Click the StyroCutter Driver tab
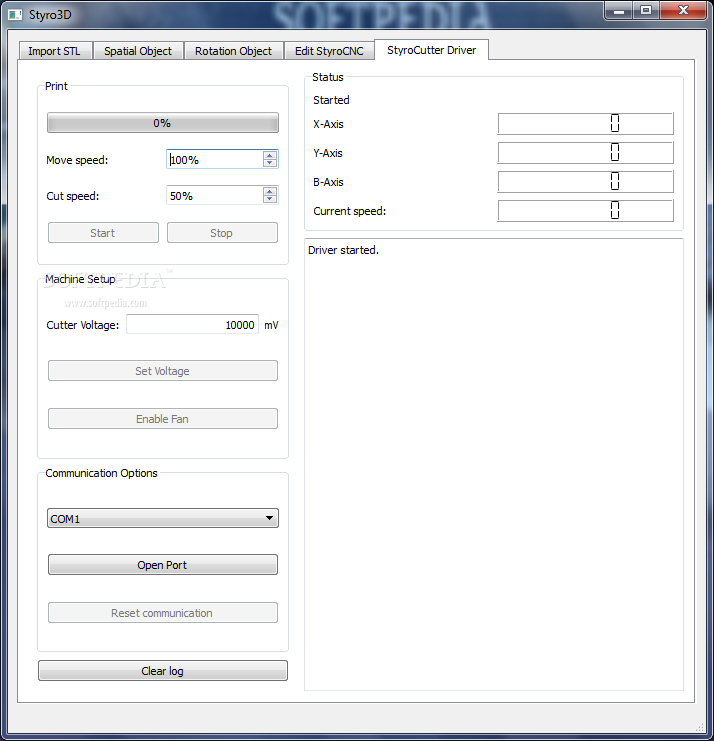This screenshot has height=741, width=714. [431, 50]
